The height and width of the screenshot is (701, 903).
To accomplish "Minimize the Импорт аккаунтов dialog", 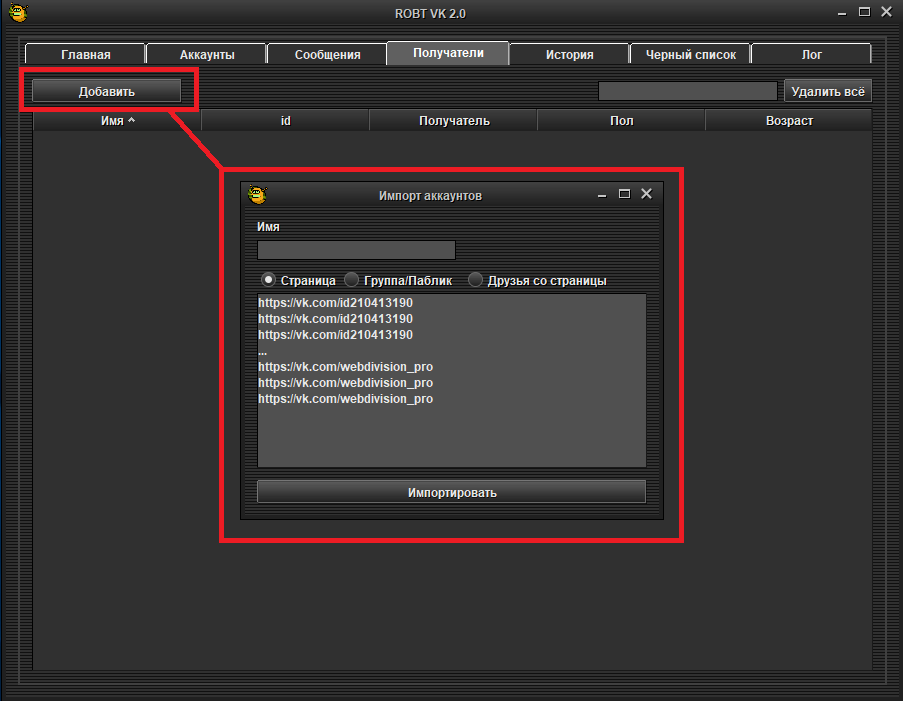I will [603, 195].
